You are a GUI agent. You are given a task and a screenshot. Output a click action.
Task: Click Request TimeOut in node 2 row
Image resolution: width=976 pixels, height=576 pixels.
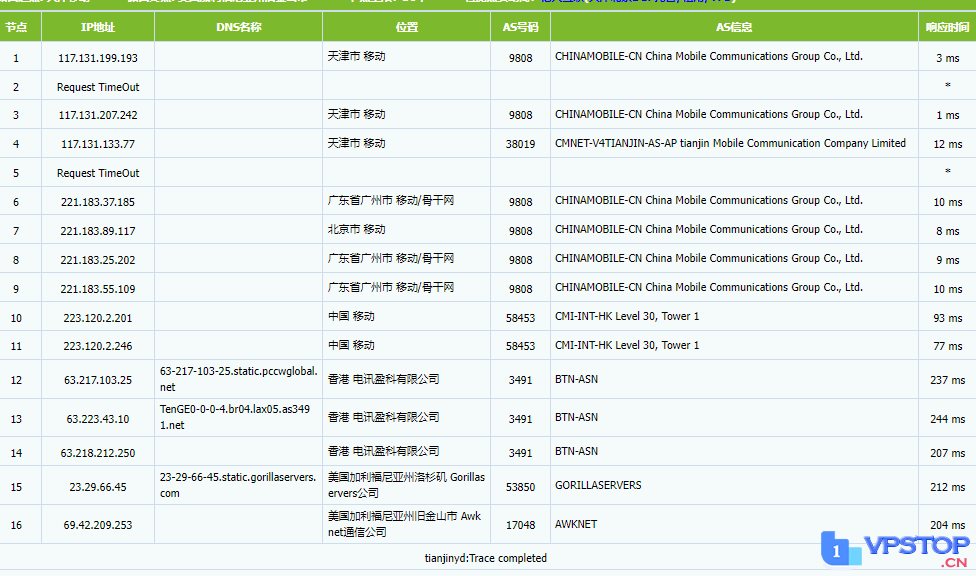(x=98, y=87)
